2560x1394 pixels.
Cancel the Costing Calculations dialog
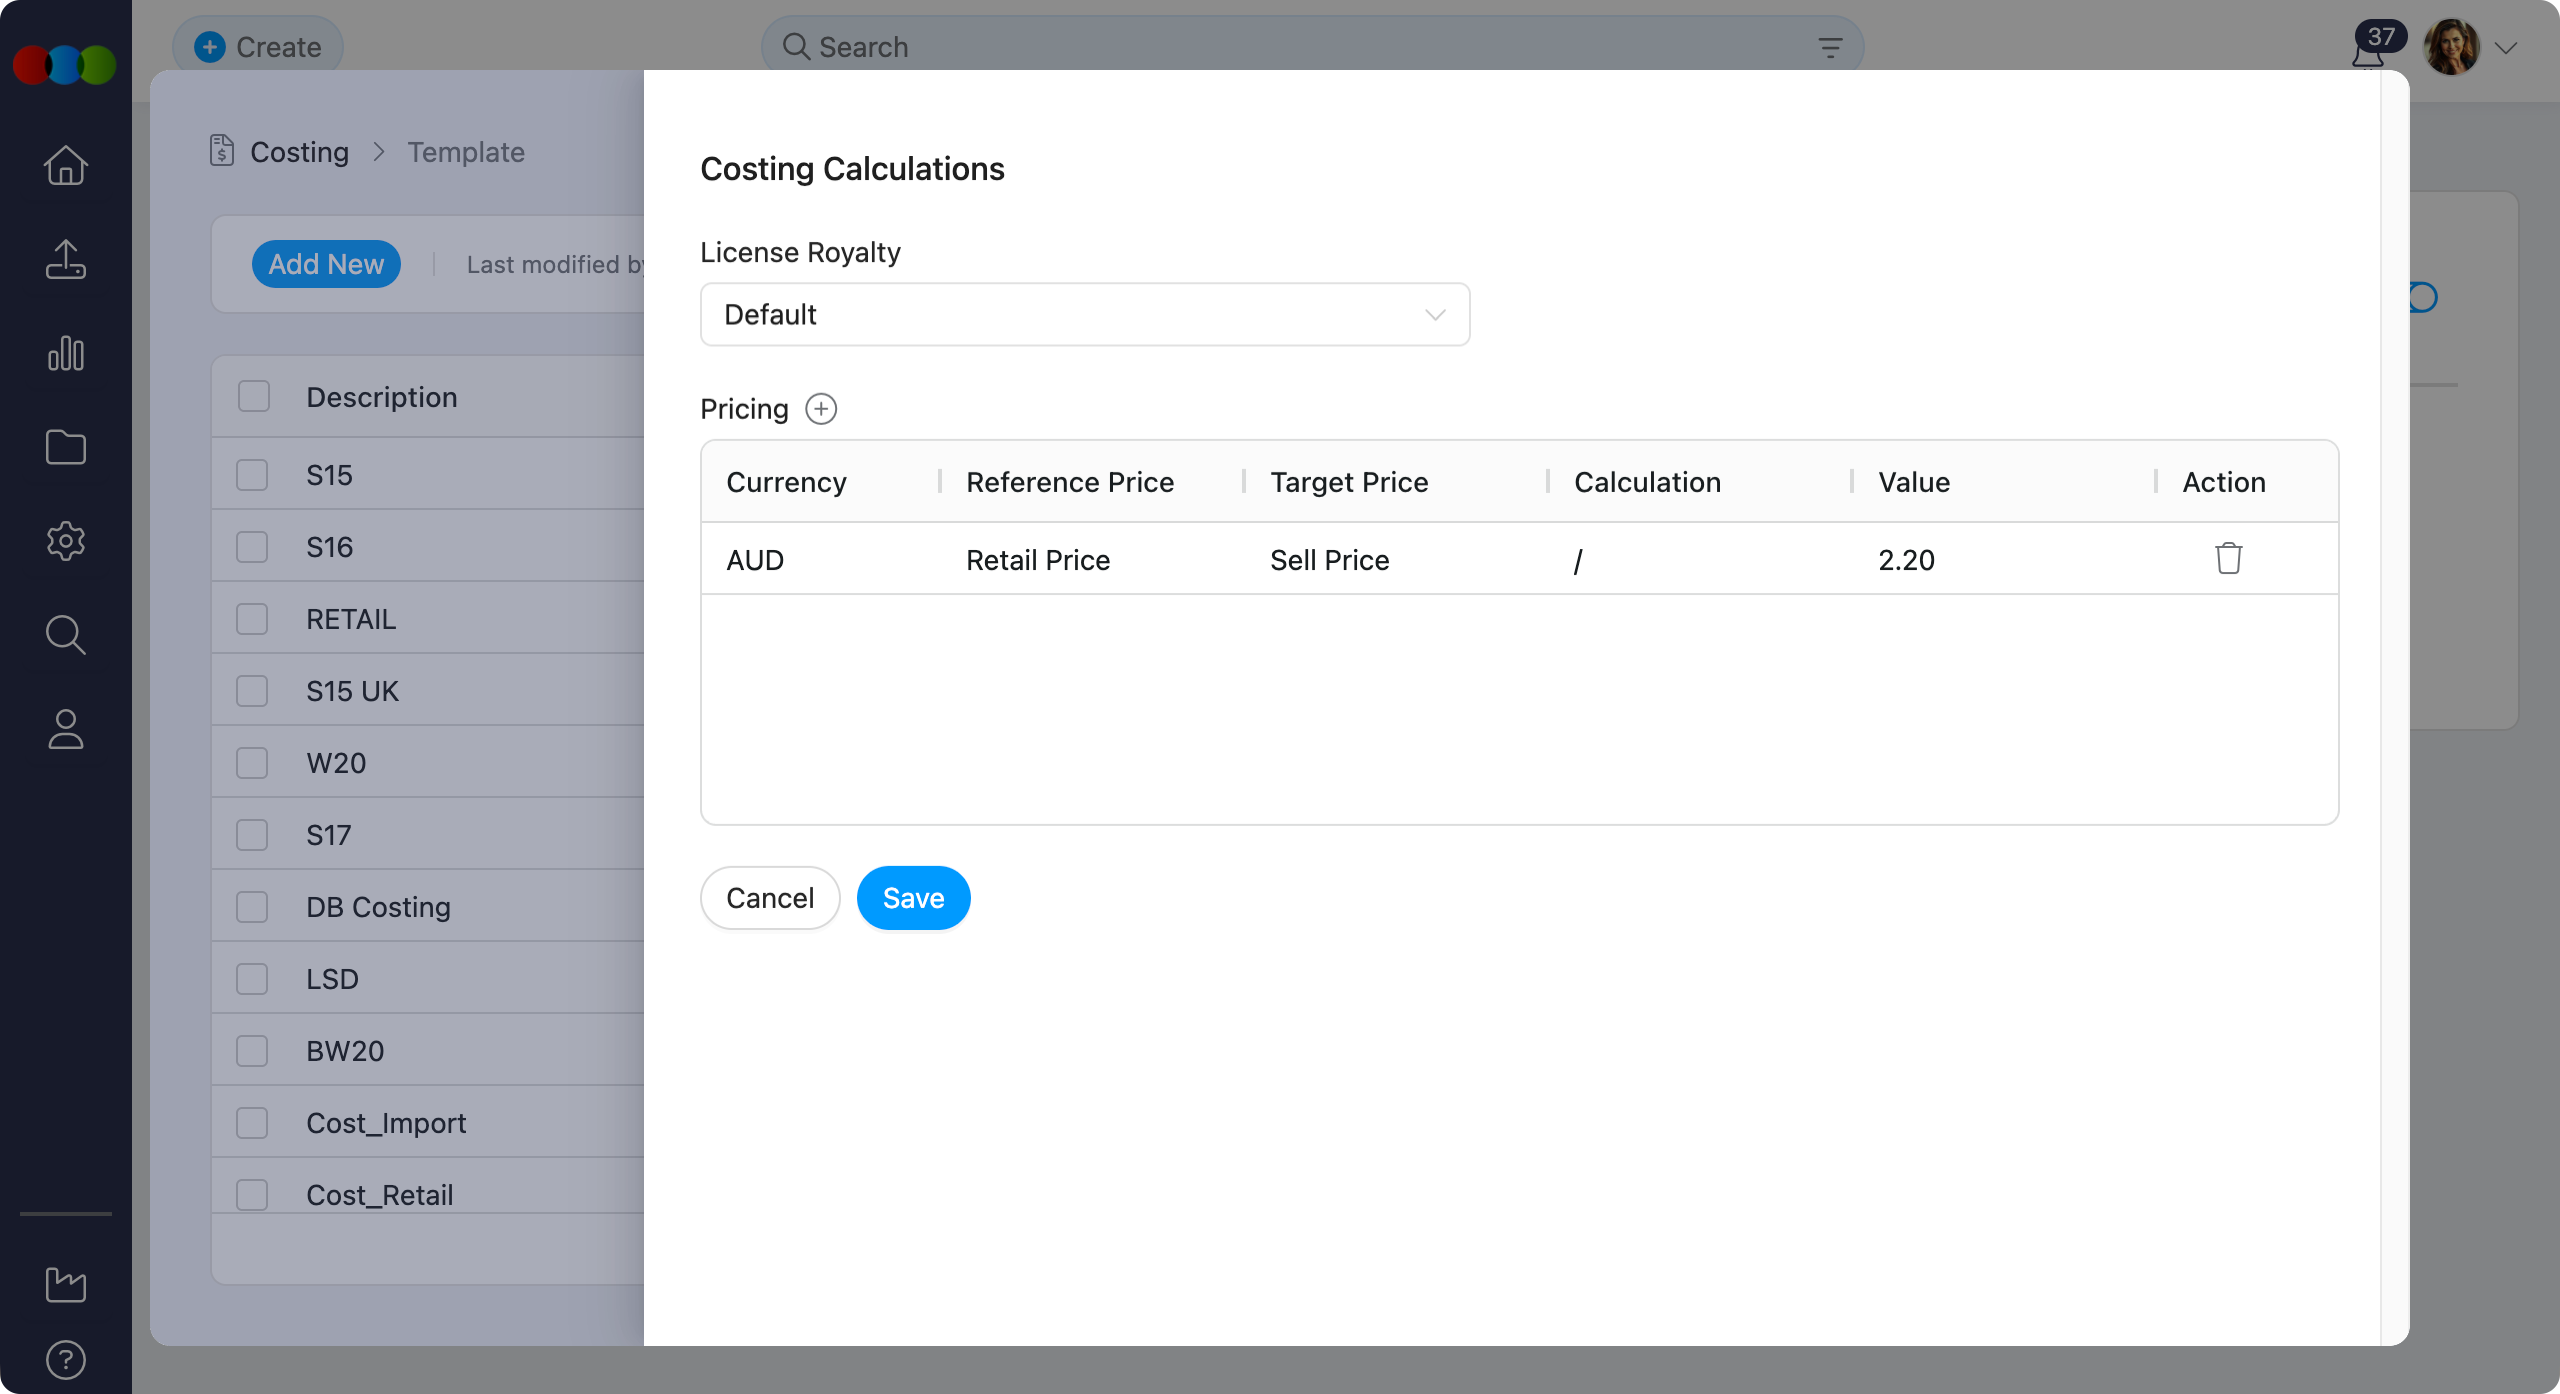[x=769, y=897]
